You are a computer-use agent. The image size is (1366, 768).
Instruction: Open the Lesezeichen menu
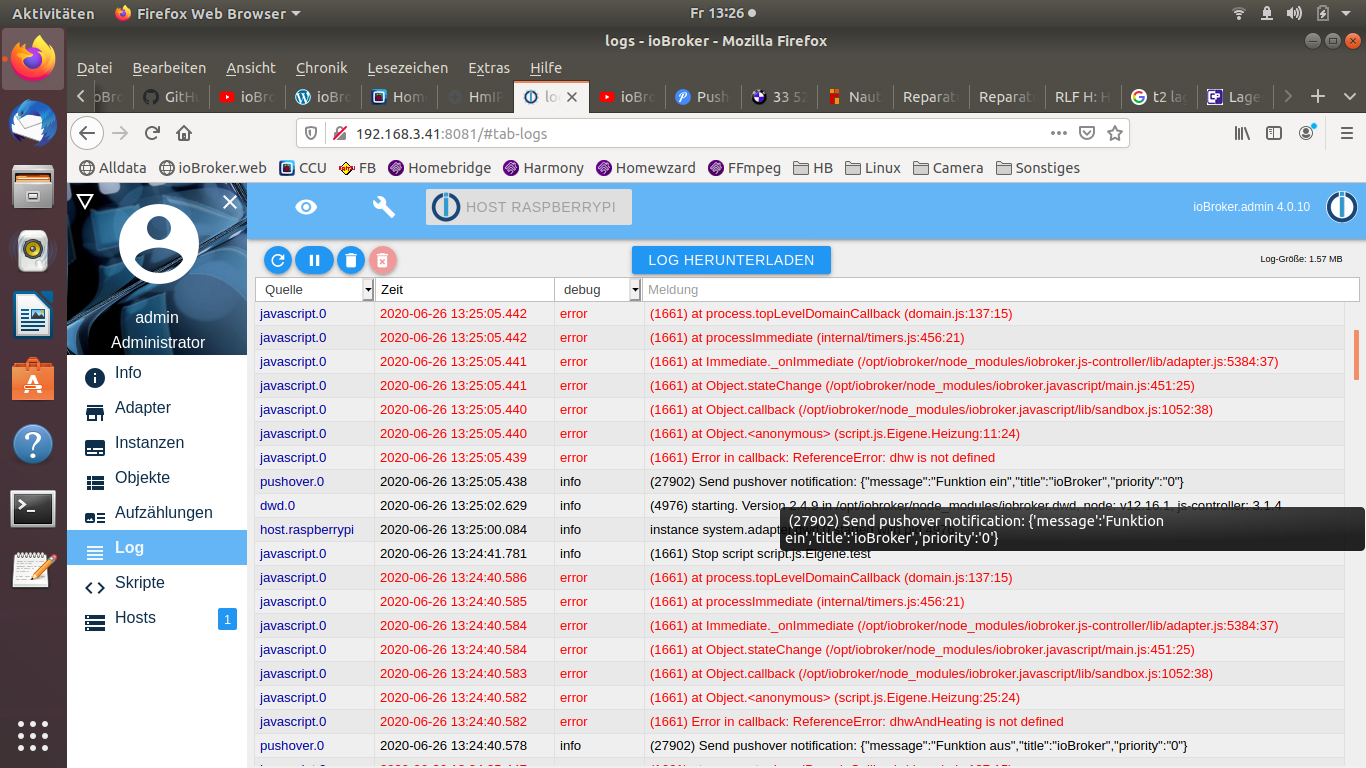coord(408,68)
